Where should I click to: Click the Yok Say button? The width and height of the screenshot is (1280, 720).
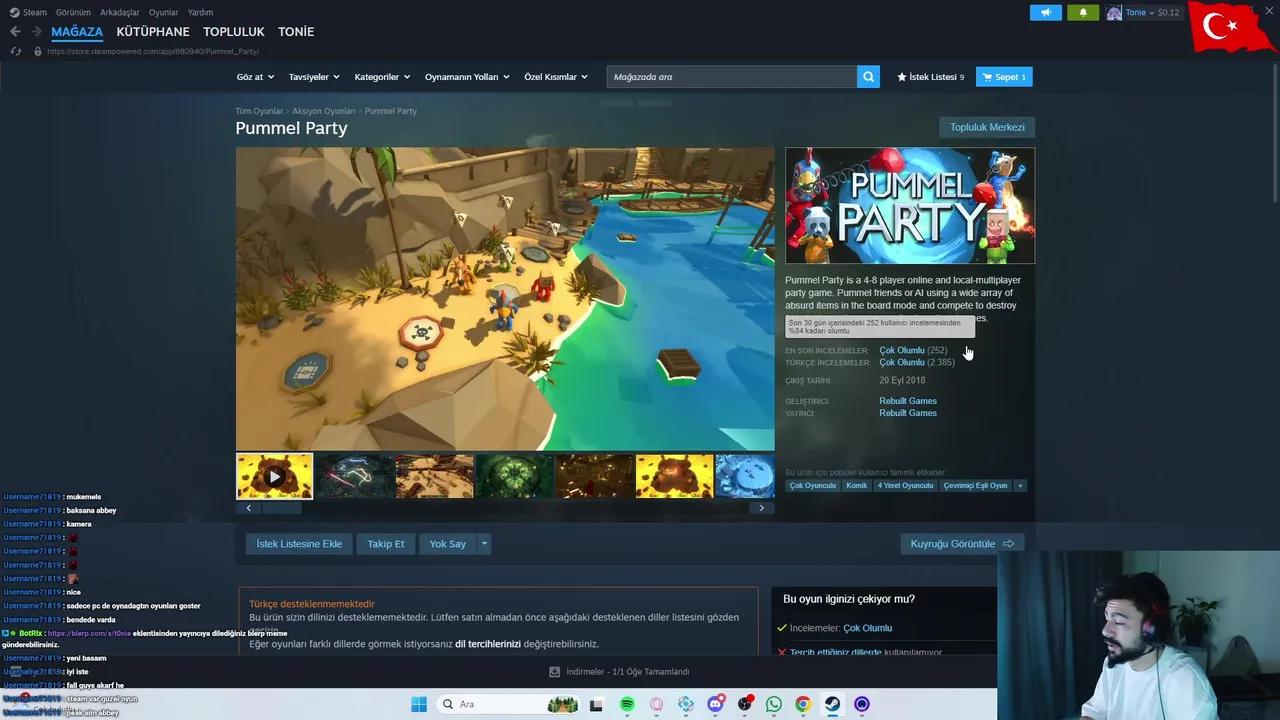(x=448, y=544)
